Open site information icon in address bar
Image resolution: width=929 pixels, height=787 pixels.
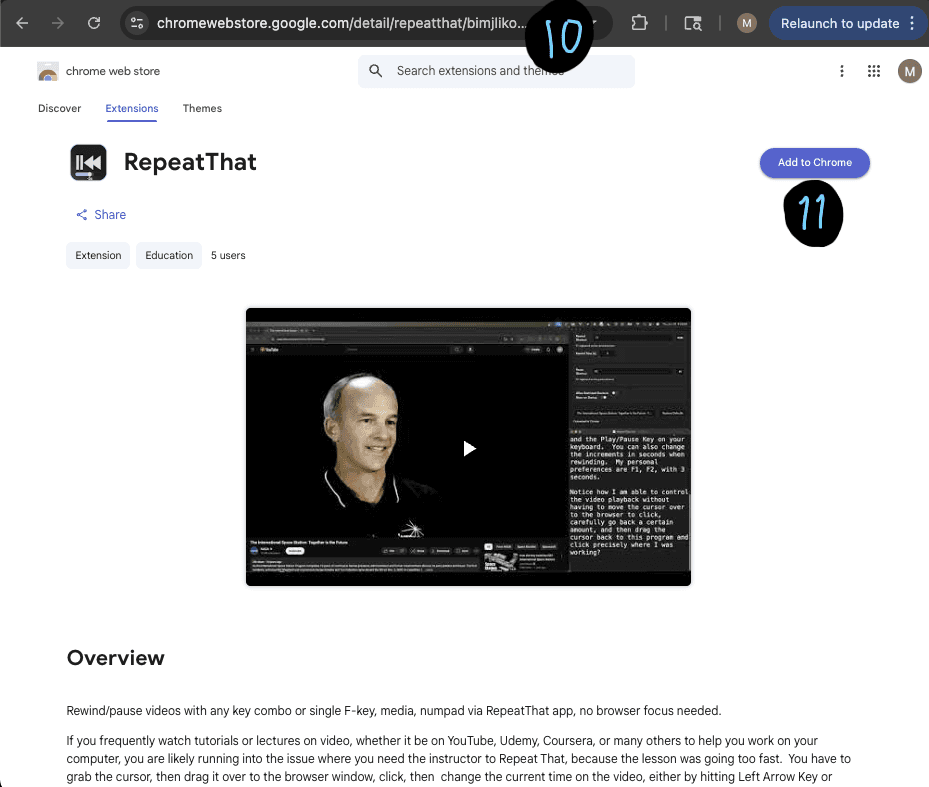(137, 23)
